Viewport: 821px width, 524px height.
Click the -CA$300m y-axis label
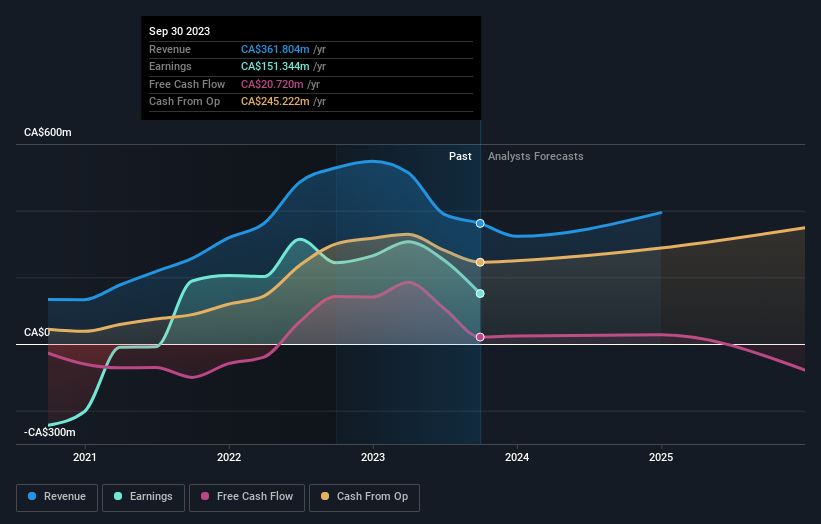50,432
